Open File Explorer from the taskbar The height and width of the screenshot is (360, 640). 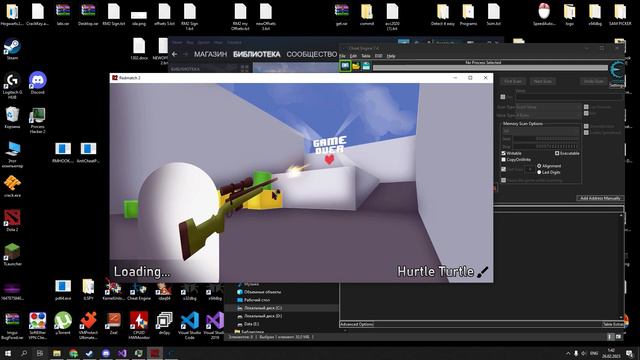pos(57,353)
